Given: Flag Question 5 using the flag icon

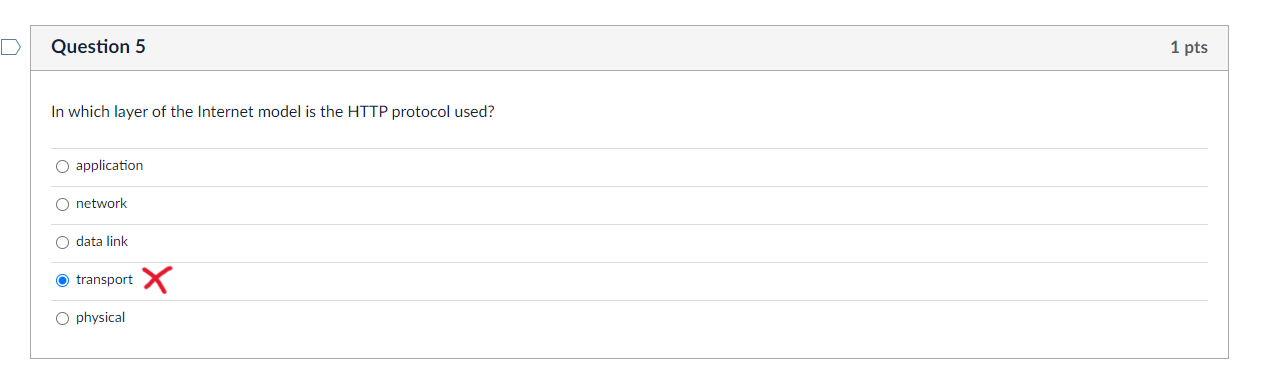Looking at the screenshot, I should point(10,46).
